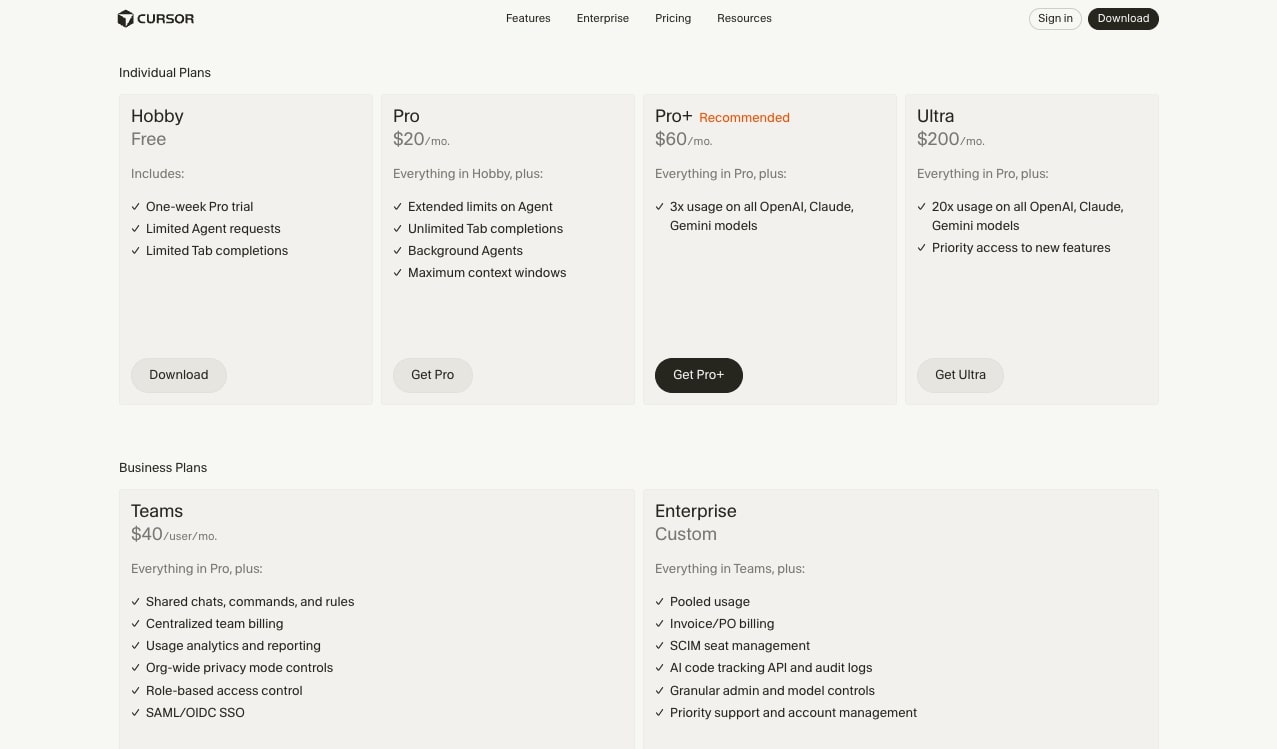Click the Teams plan heading

(157, 511)
